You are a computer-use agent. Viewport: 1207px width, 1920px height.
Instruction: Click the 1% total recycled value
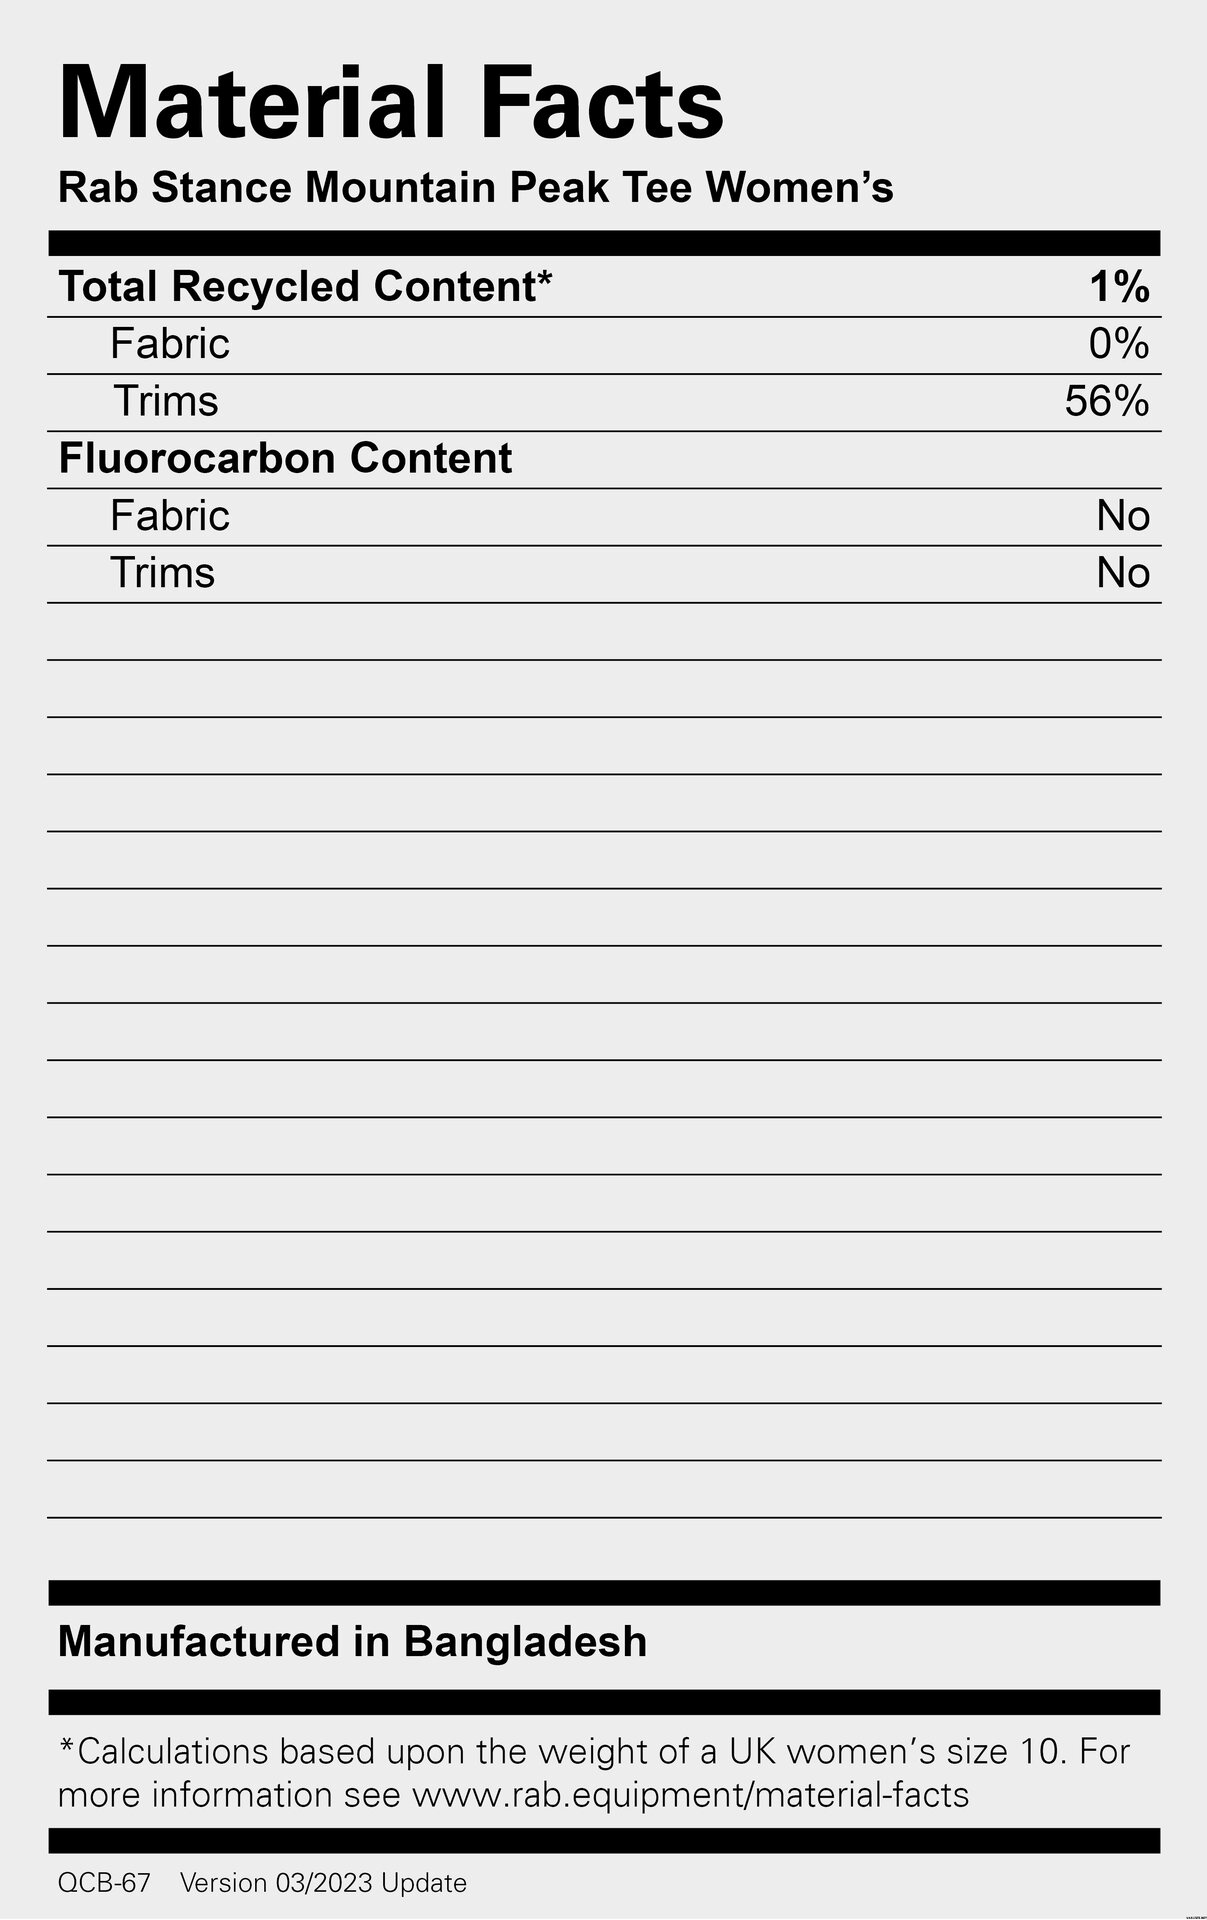tap(1119, 288)
